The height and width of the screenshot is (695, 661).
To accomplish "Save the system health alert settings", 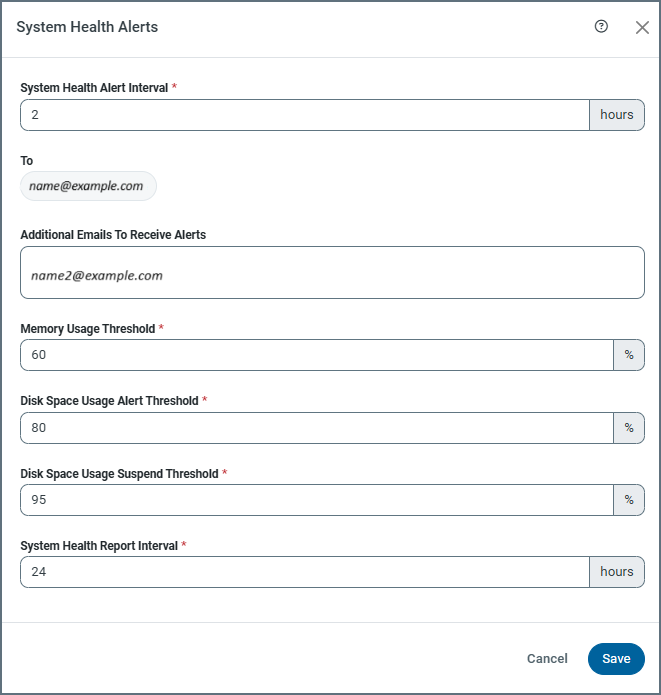I will click(616, 659).
